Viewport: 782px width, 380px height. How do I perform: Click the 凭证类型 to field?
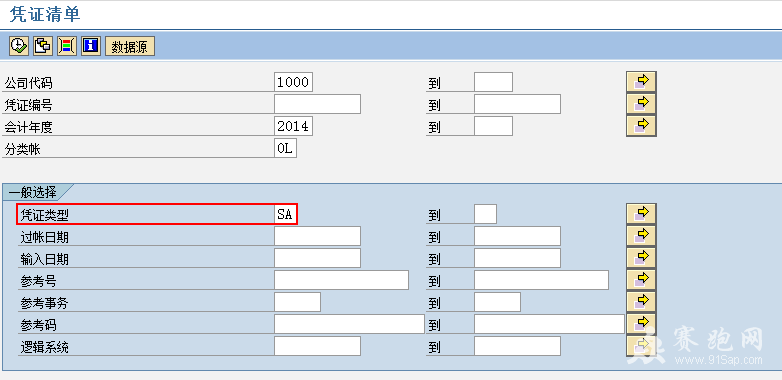[x=485, y=214]
